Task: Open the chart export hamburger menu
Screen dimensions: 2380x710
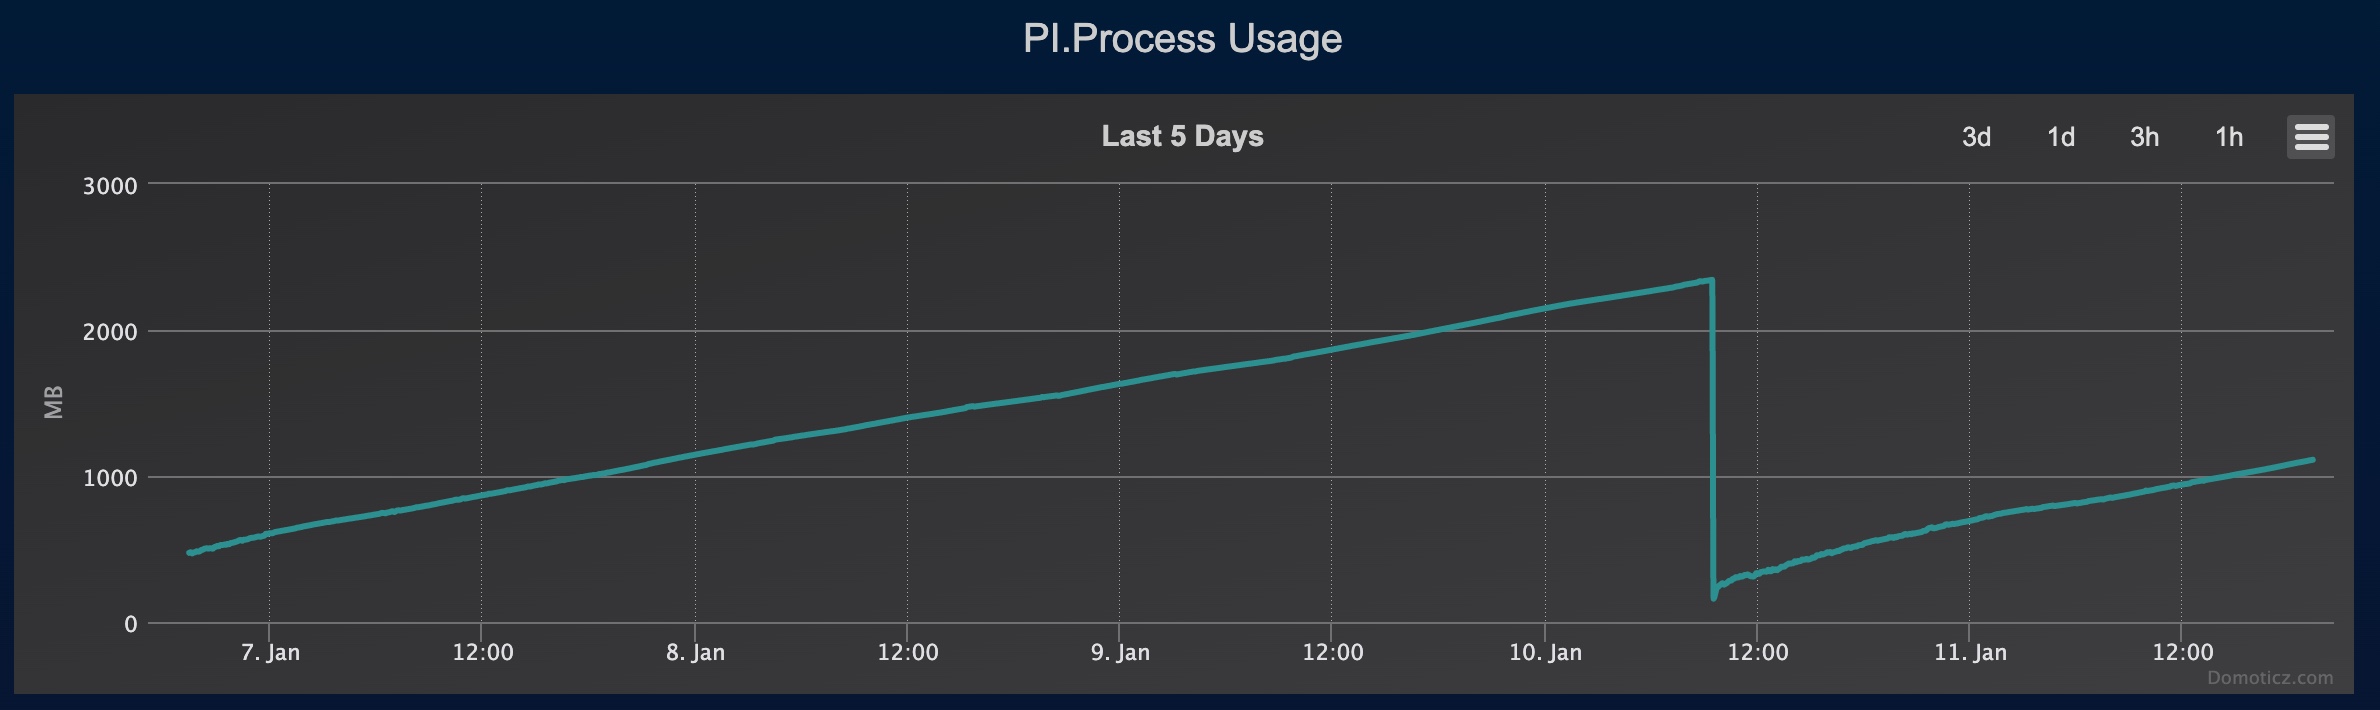Action: point(2311,136)
